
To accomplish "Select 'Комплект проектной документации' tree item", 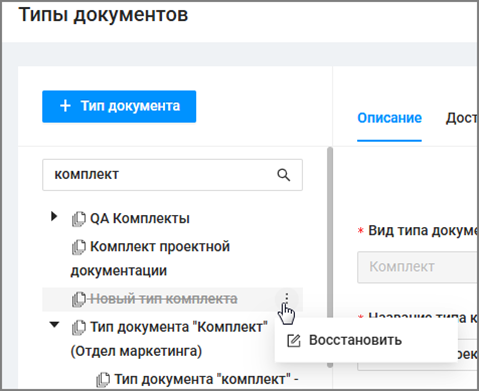I will tap(150, 258).
